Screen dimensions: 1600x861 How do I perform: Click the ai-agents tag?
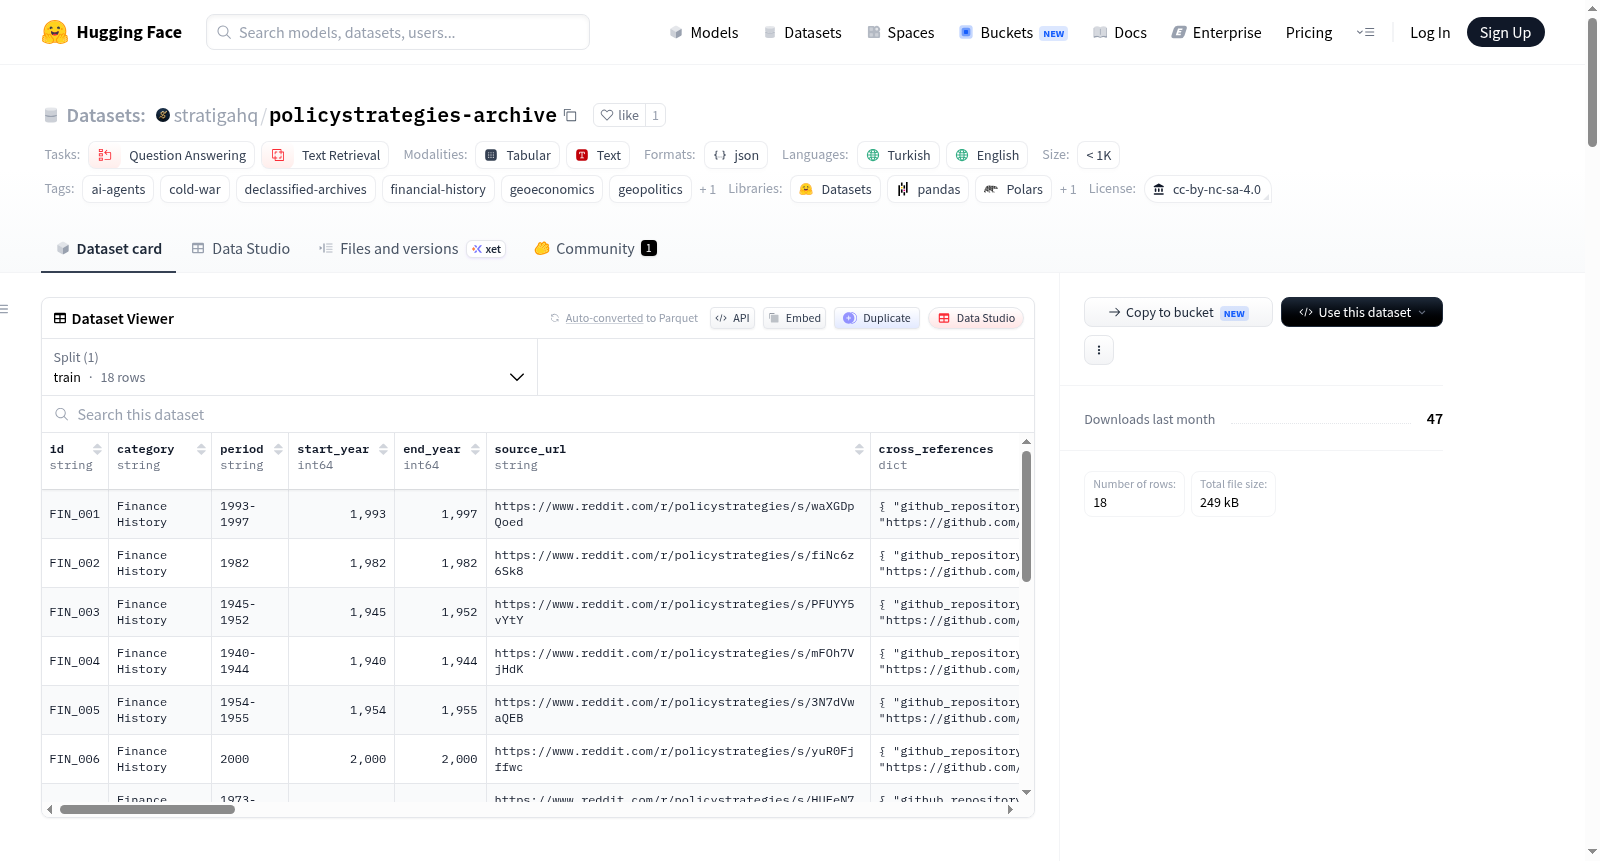[x=118, y=189]
